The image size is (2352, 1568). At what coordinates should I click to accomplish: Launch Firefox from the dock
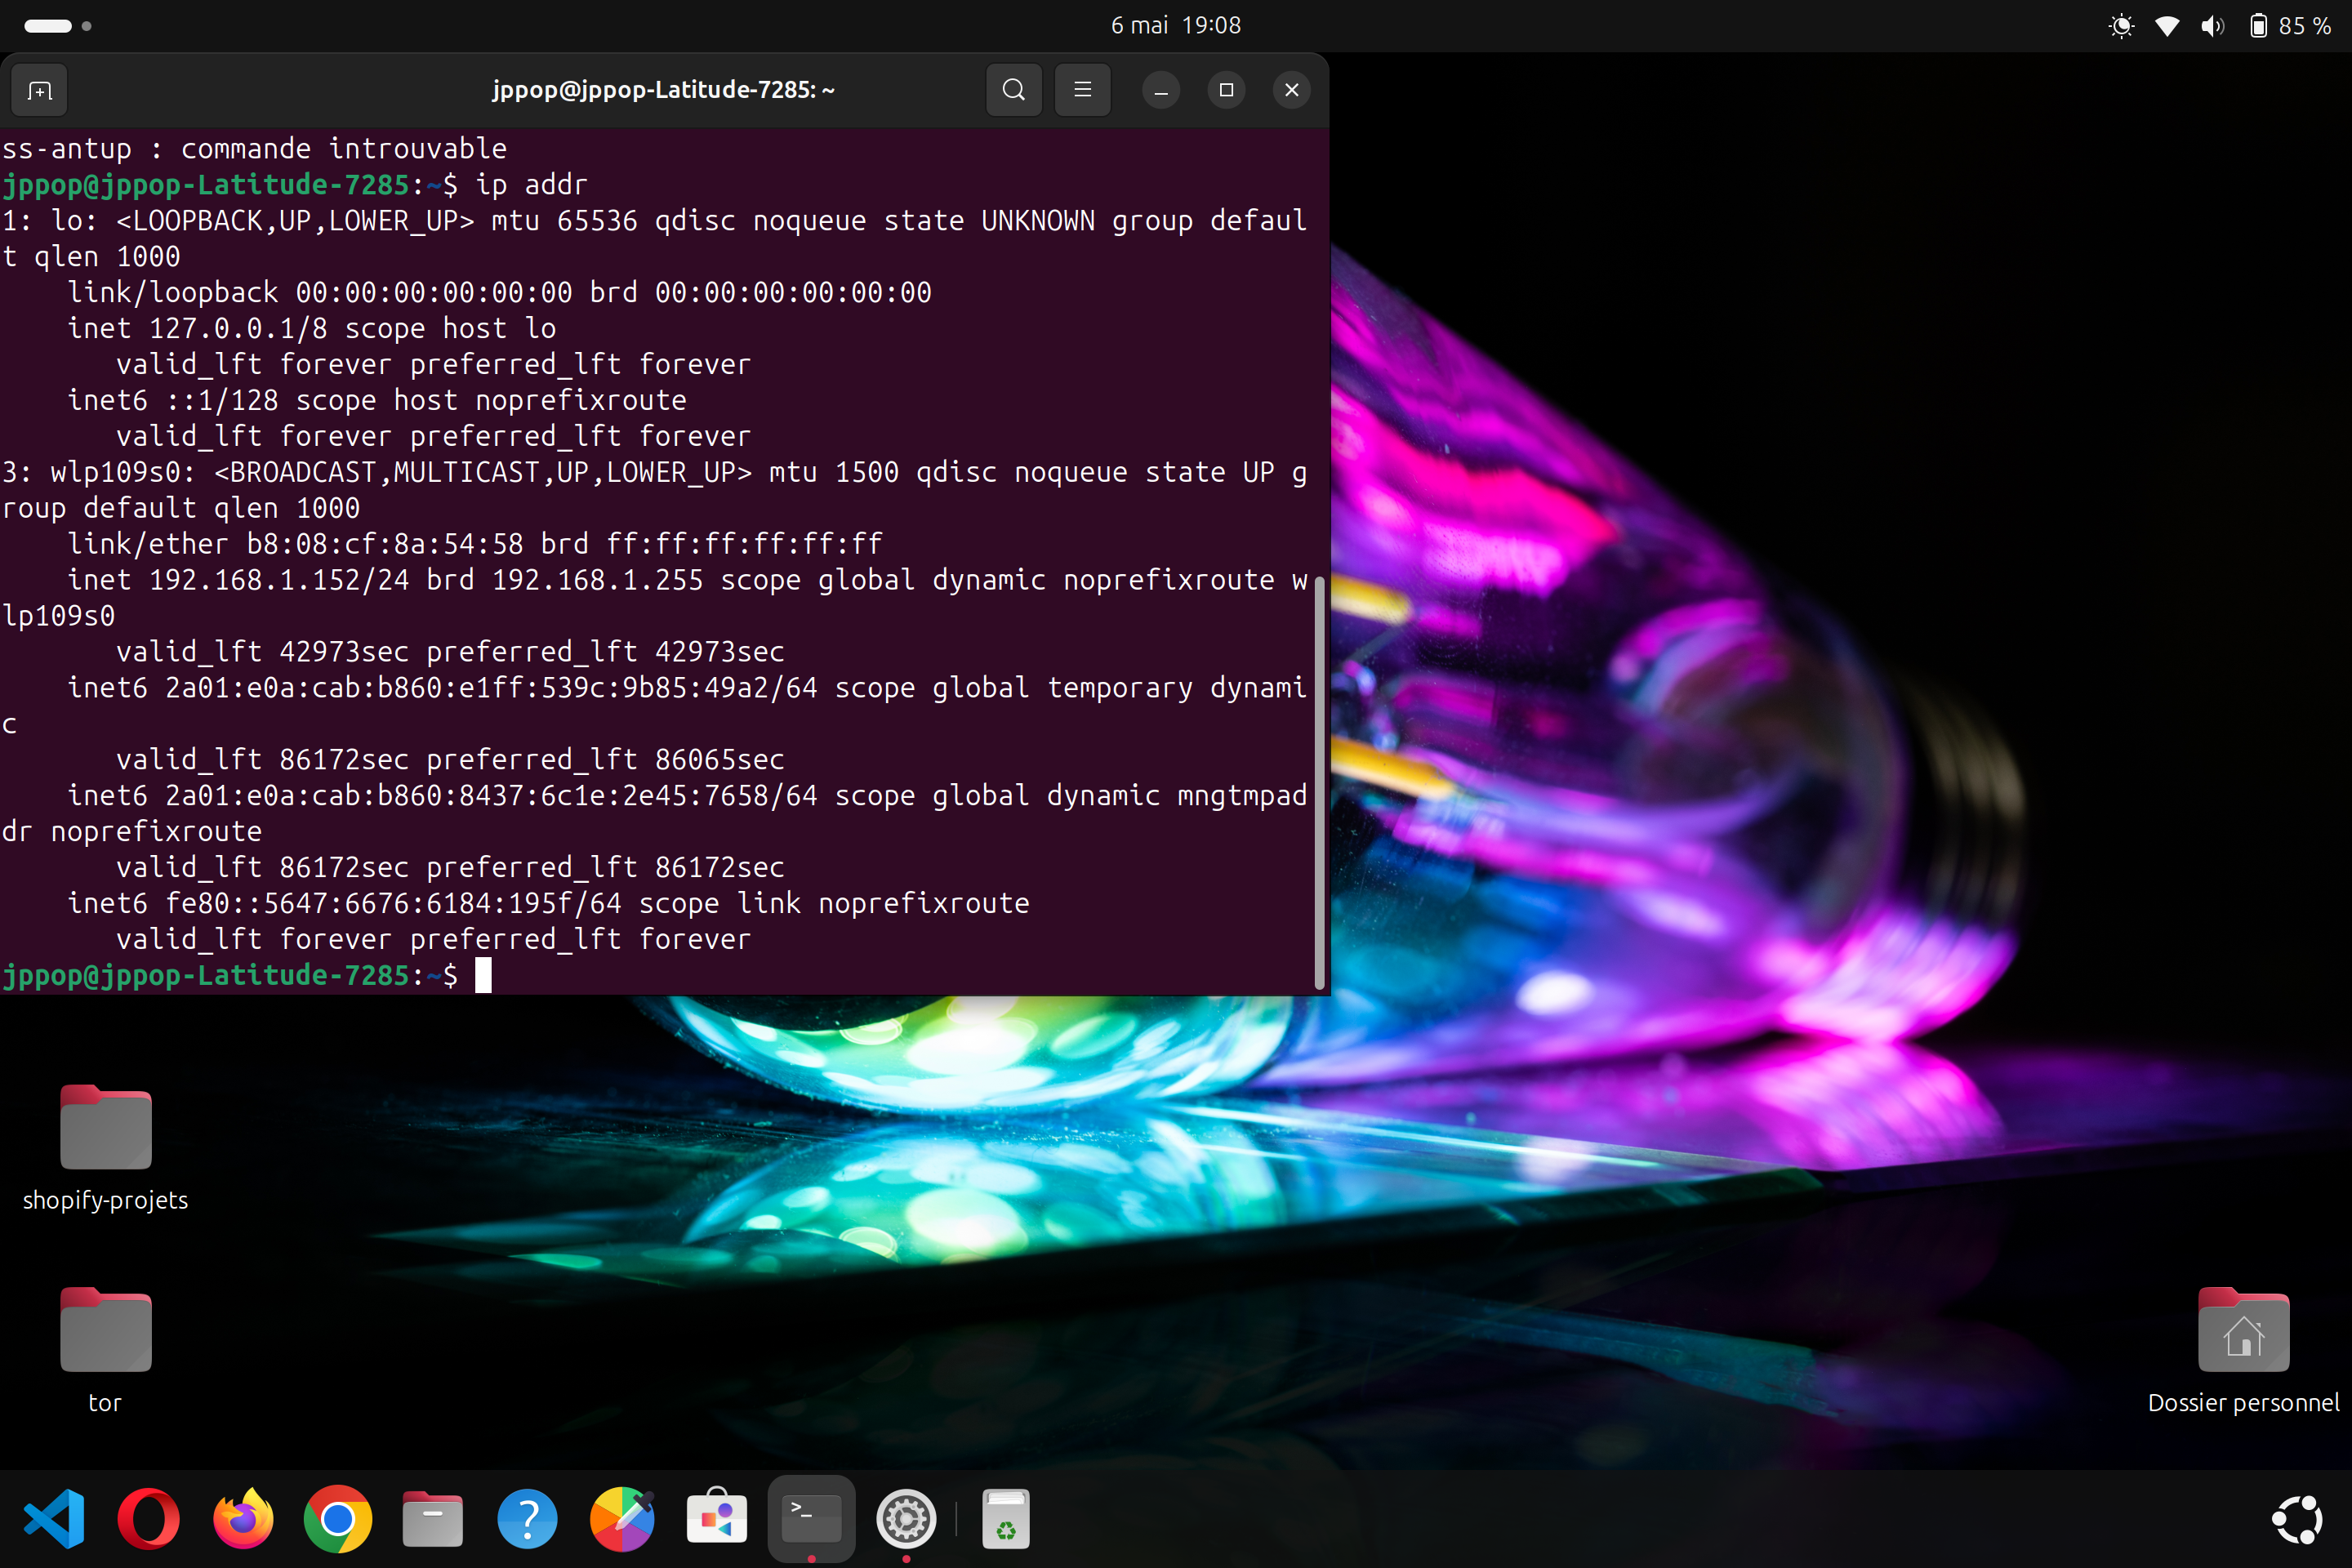tap(243, 1519)
